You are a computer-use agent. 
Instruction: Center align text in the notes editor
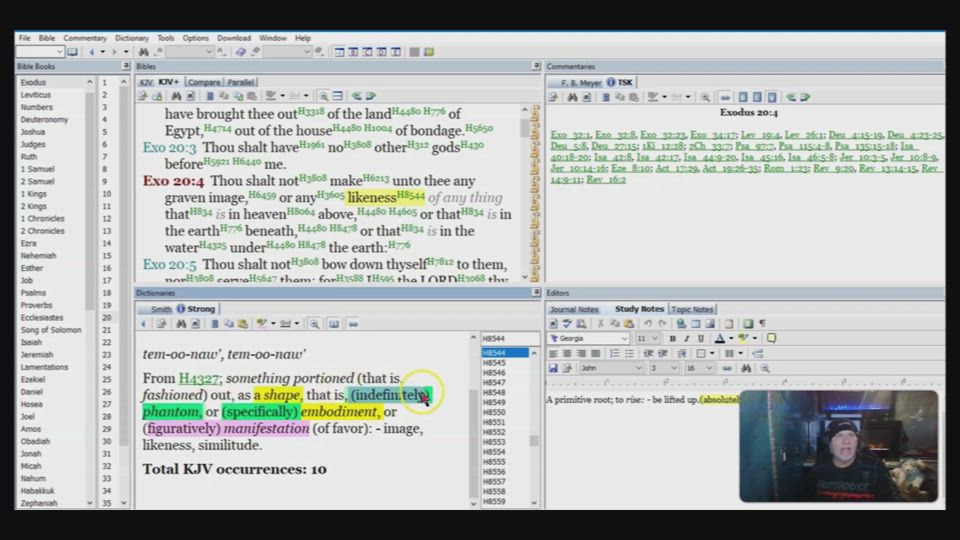[566, 353]
